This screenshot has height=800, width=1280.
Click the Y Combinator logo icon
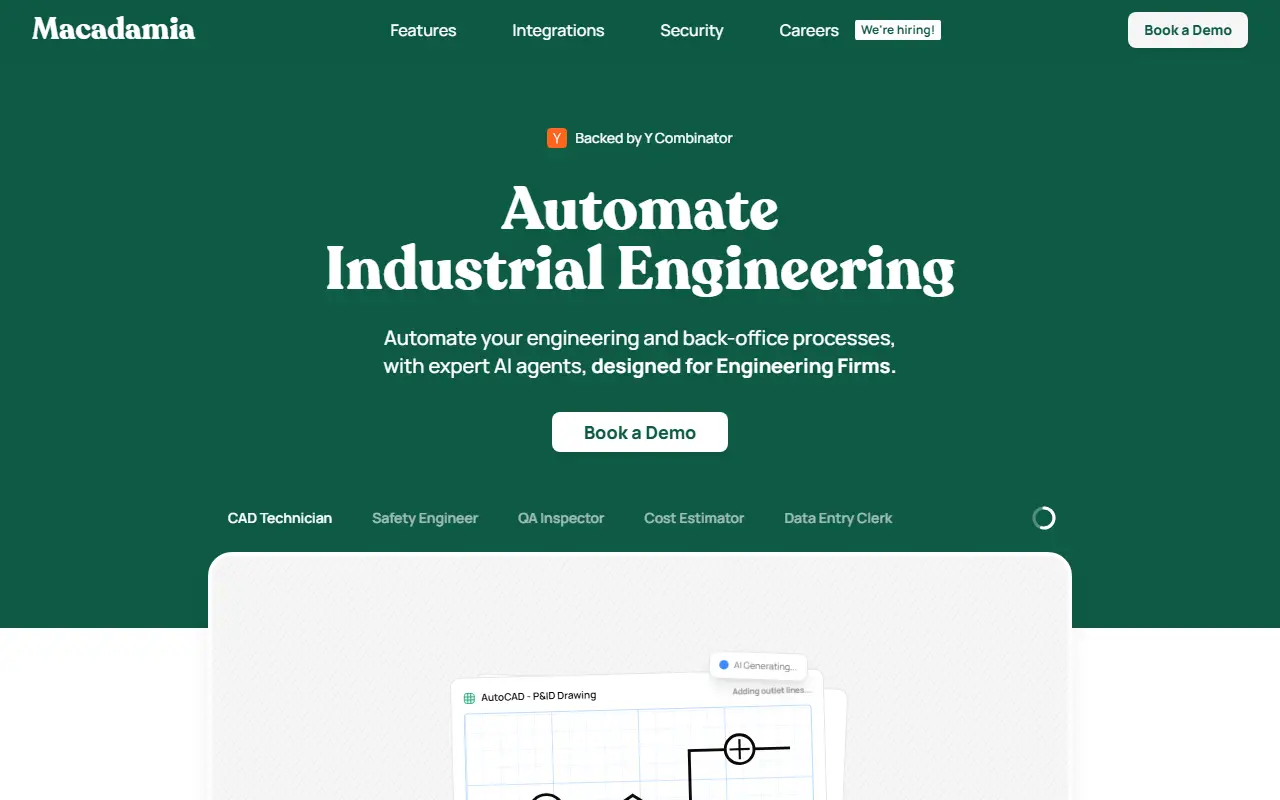(x=557, y=138)
